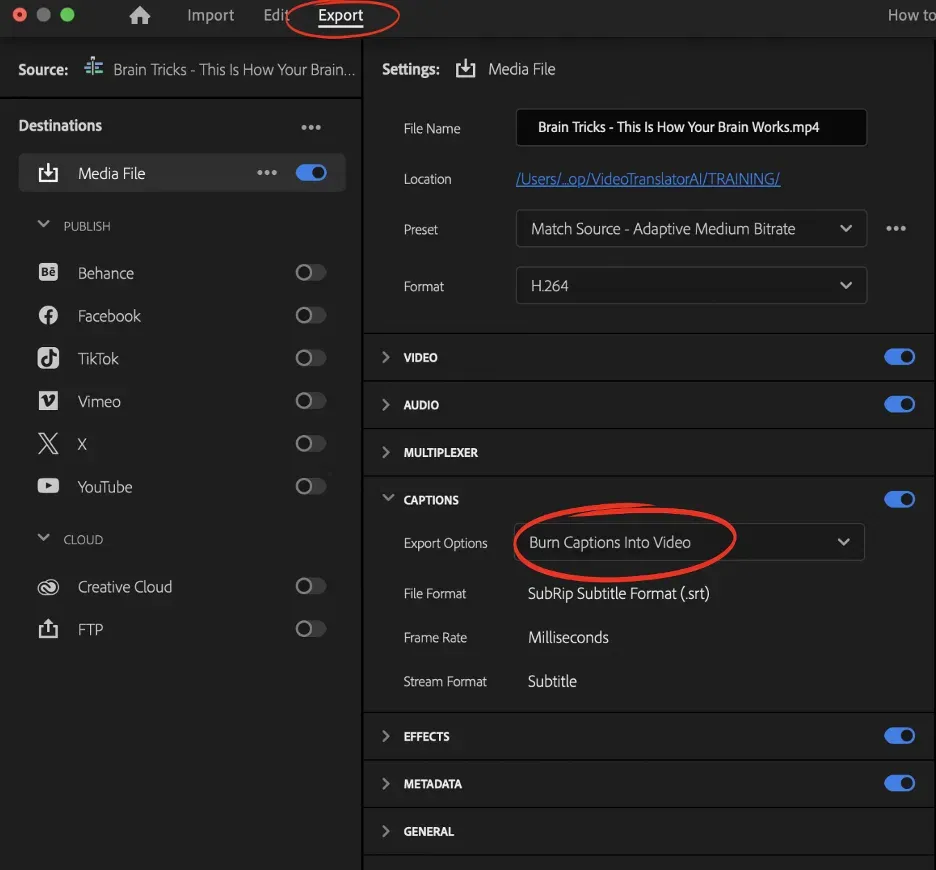Select the Media File destination label
The height and width of the screenshot is (870, 936).
pos(112,173)
